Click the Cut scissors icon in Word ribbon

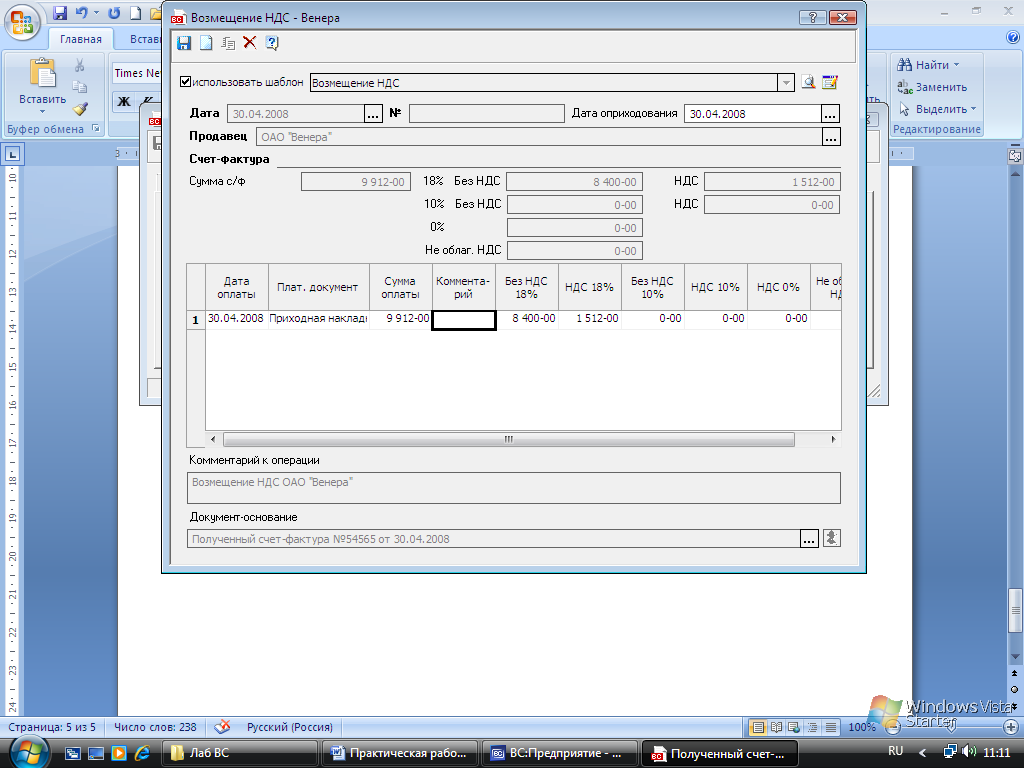pos(80,65)
